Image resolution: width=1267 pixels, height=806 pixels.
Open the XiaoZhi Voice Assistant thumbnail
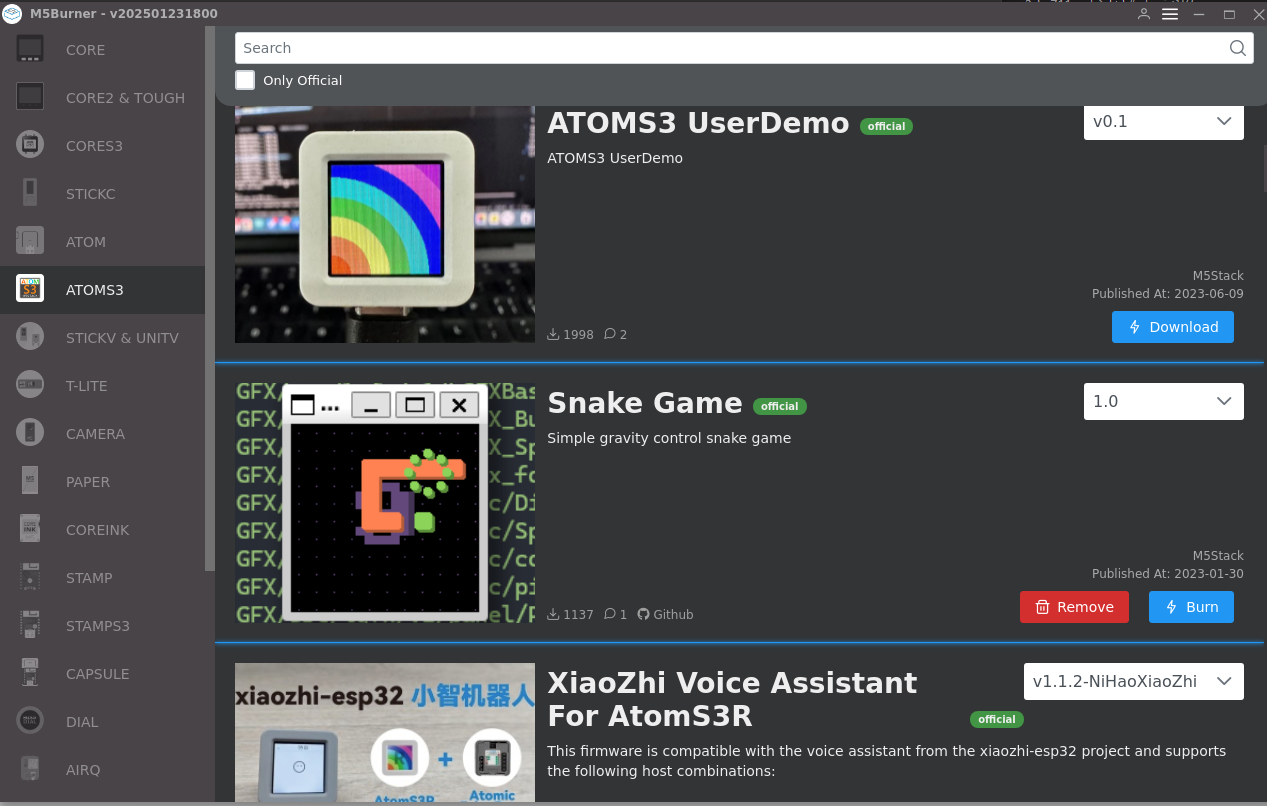385,732
